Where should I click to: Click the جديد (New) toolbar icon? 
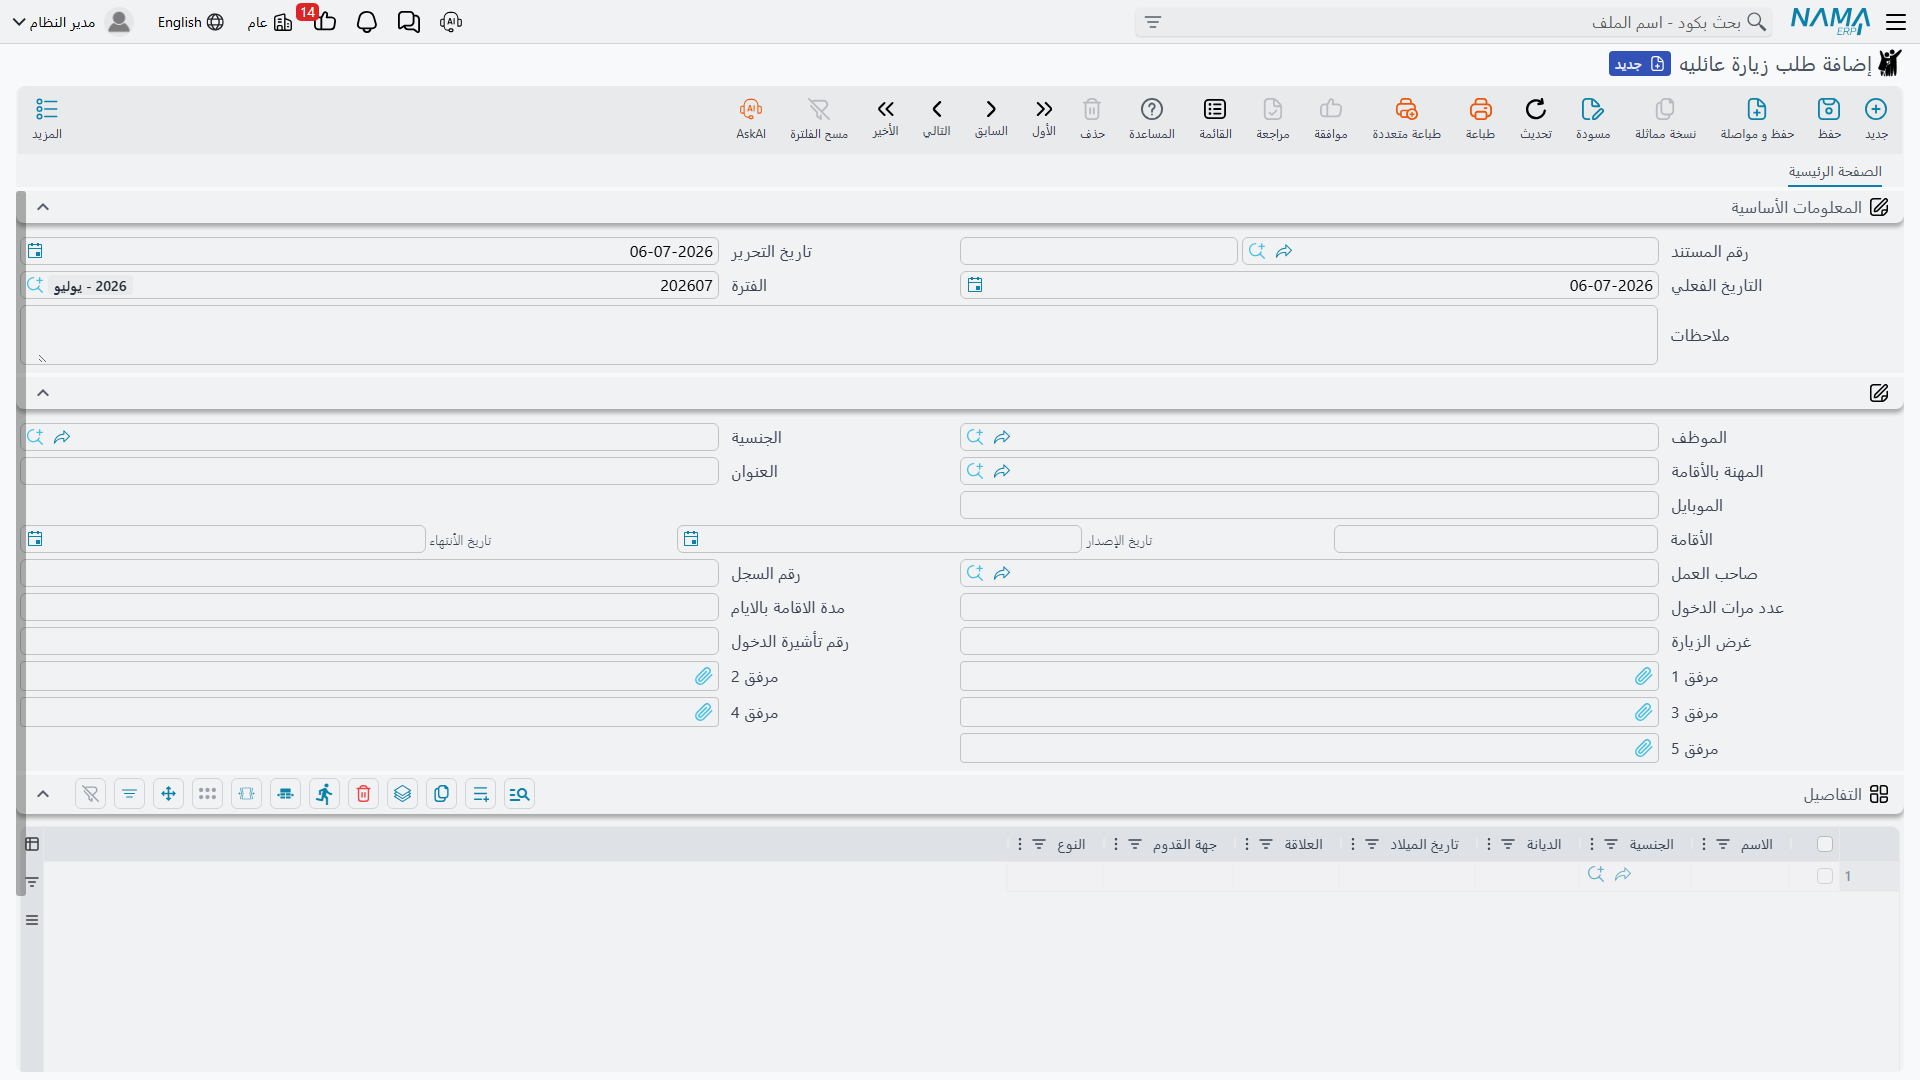coord(1876,109)
